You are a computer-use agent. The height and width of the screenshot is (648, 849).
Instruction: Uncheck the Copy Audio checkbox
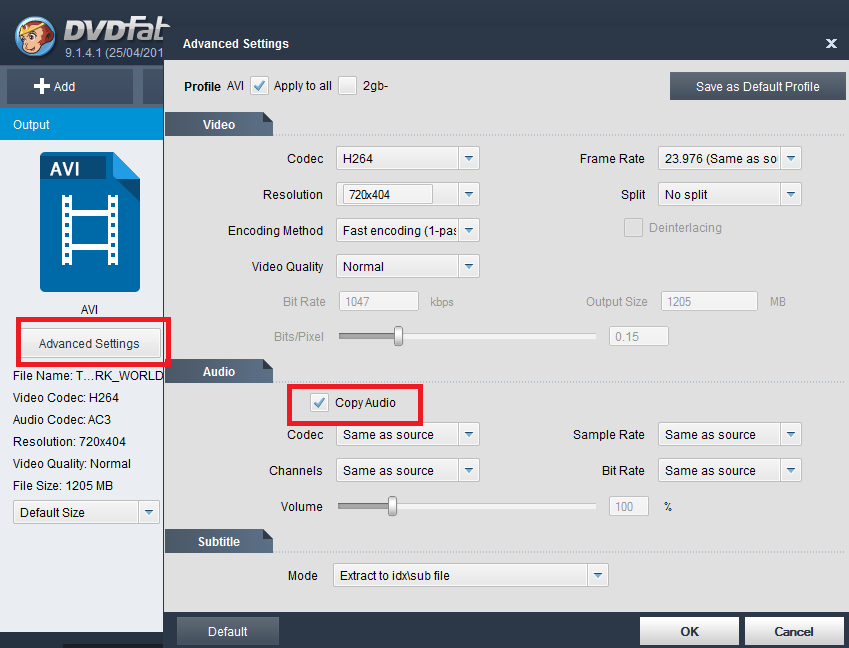click(319, 403)
